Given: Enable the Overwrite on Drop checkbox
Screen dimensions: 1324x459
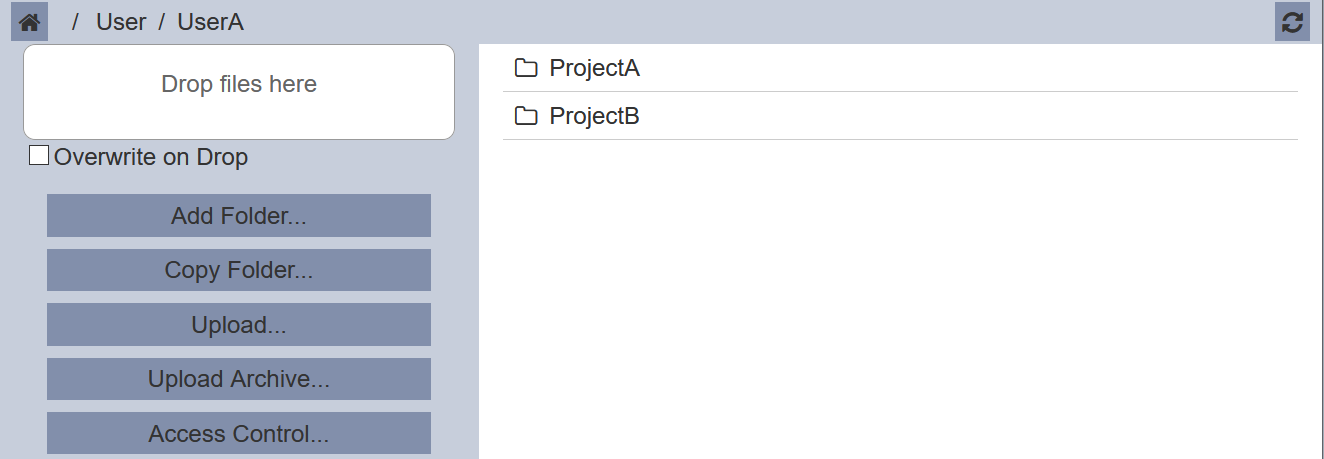Looking at the screenshot, I should (39, 156).
